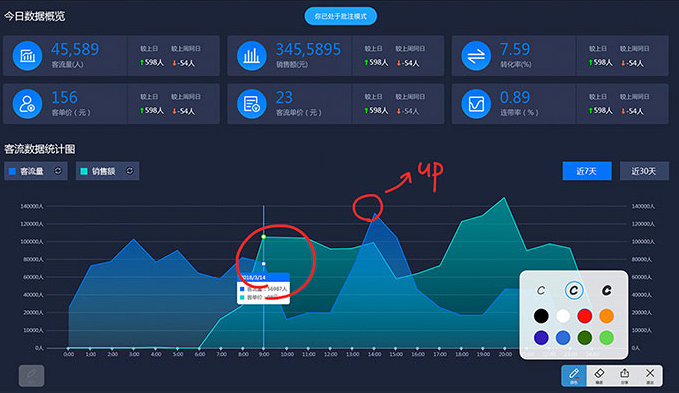Click the gray pencil icon at bottom left
This screenshot has width=679, height=393.
(x=31, y=375)
